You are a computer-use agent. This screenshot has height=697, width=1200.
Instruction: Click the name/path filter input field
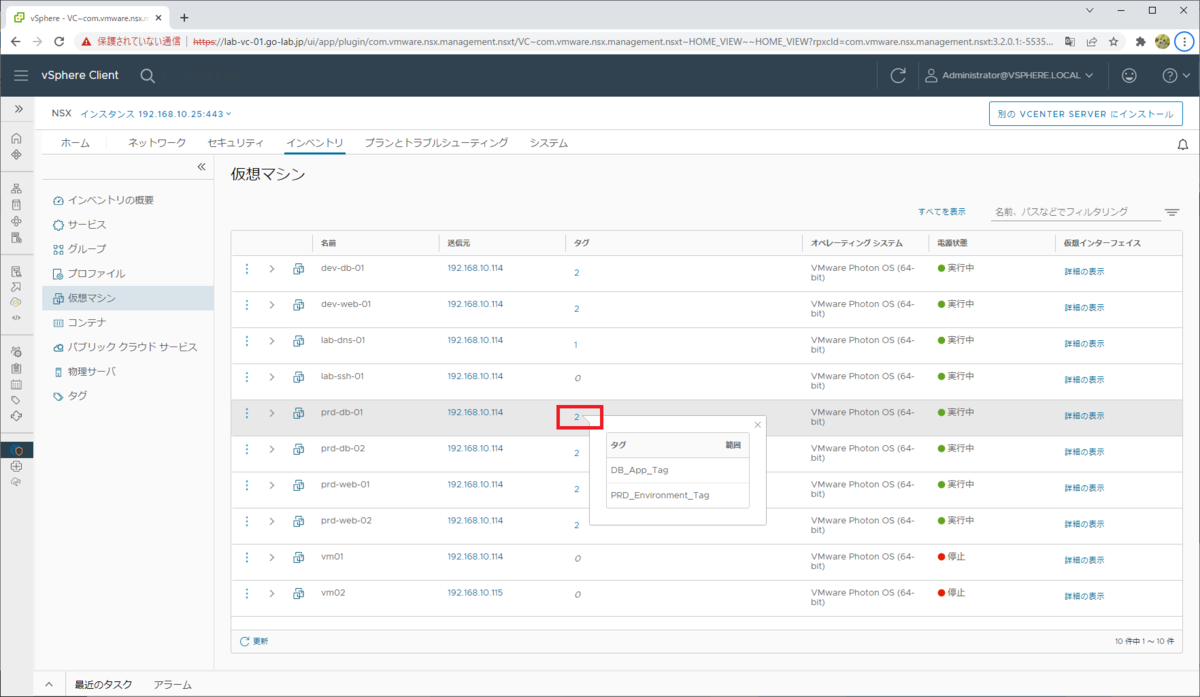[1075, 212]
